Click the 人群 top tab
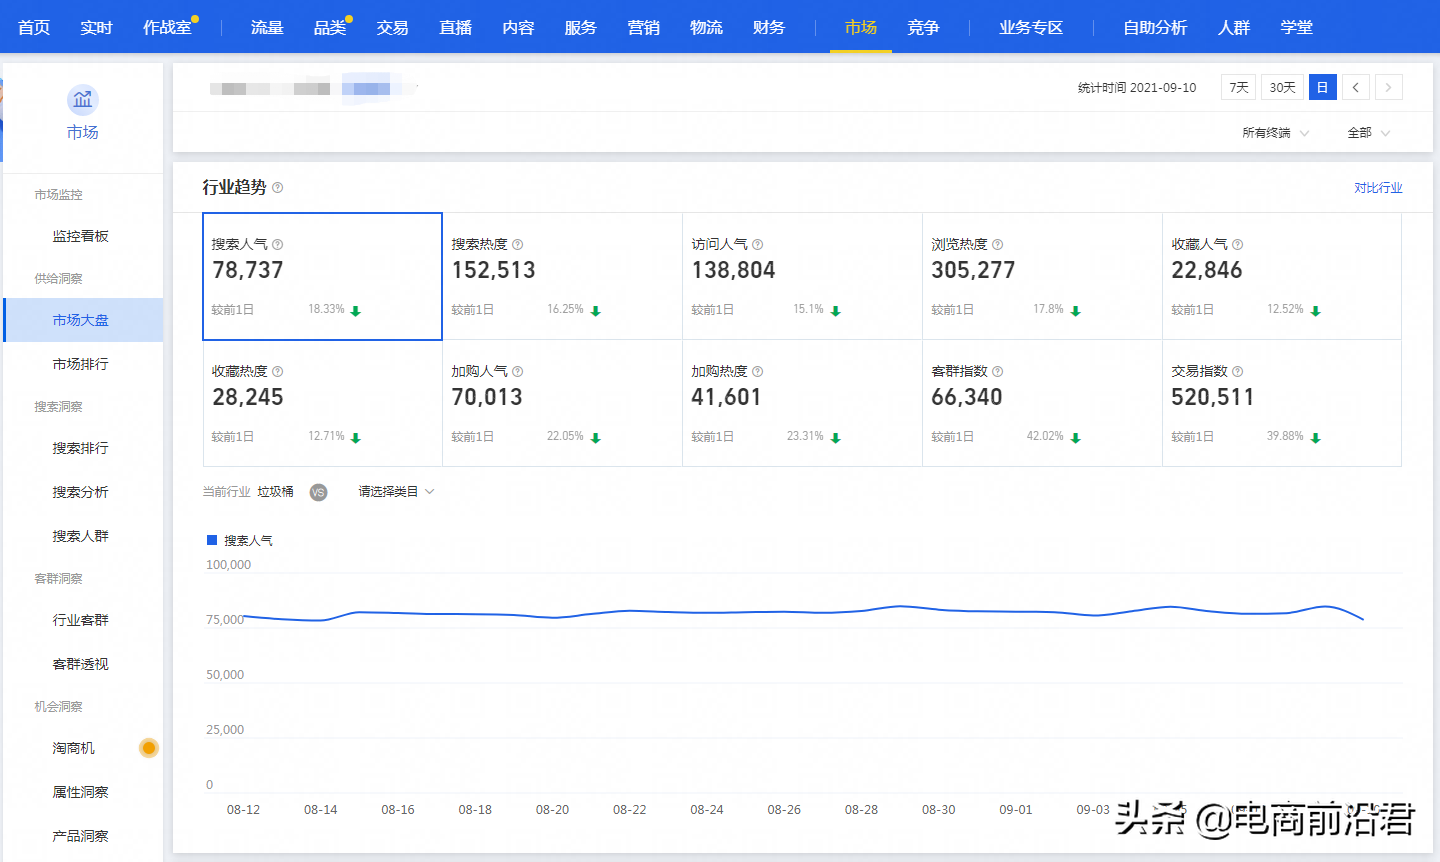Image resolution: width=1440 pixels, height=862 pixels. coord(1234,27)
